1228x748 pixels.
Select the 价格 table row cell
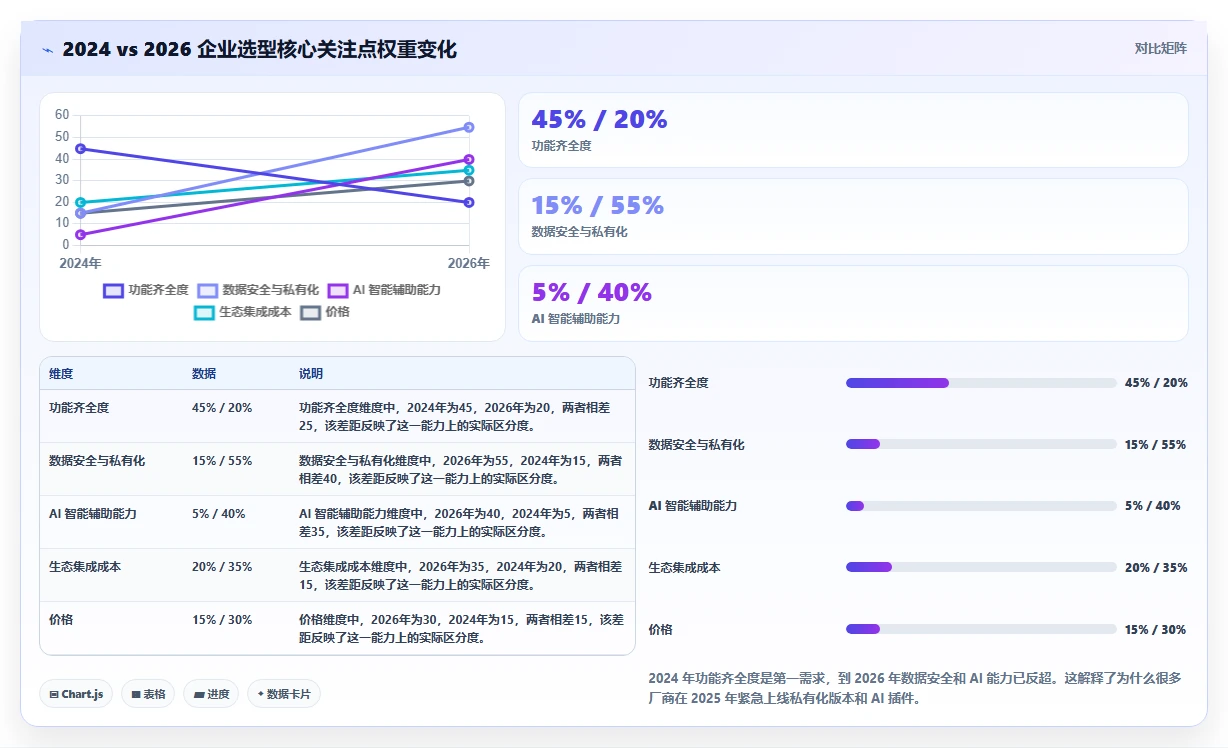[x=61, y=620]
